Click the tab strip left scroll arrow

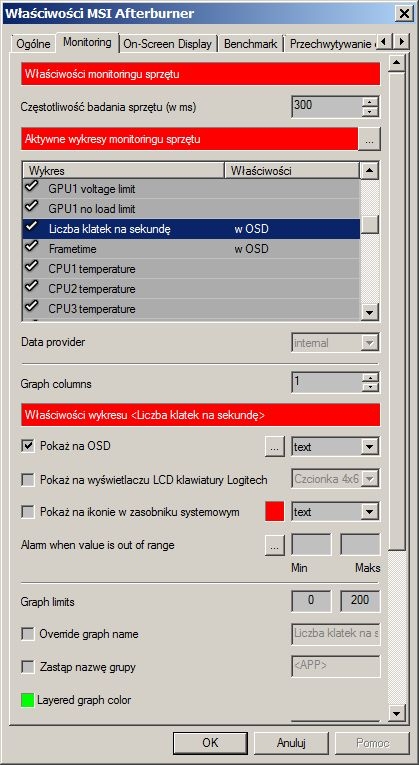384,41
